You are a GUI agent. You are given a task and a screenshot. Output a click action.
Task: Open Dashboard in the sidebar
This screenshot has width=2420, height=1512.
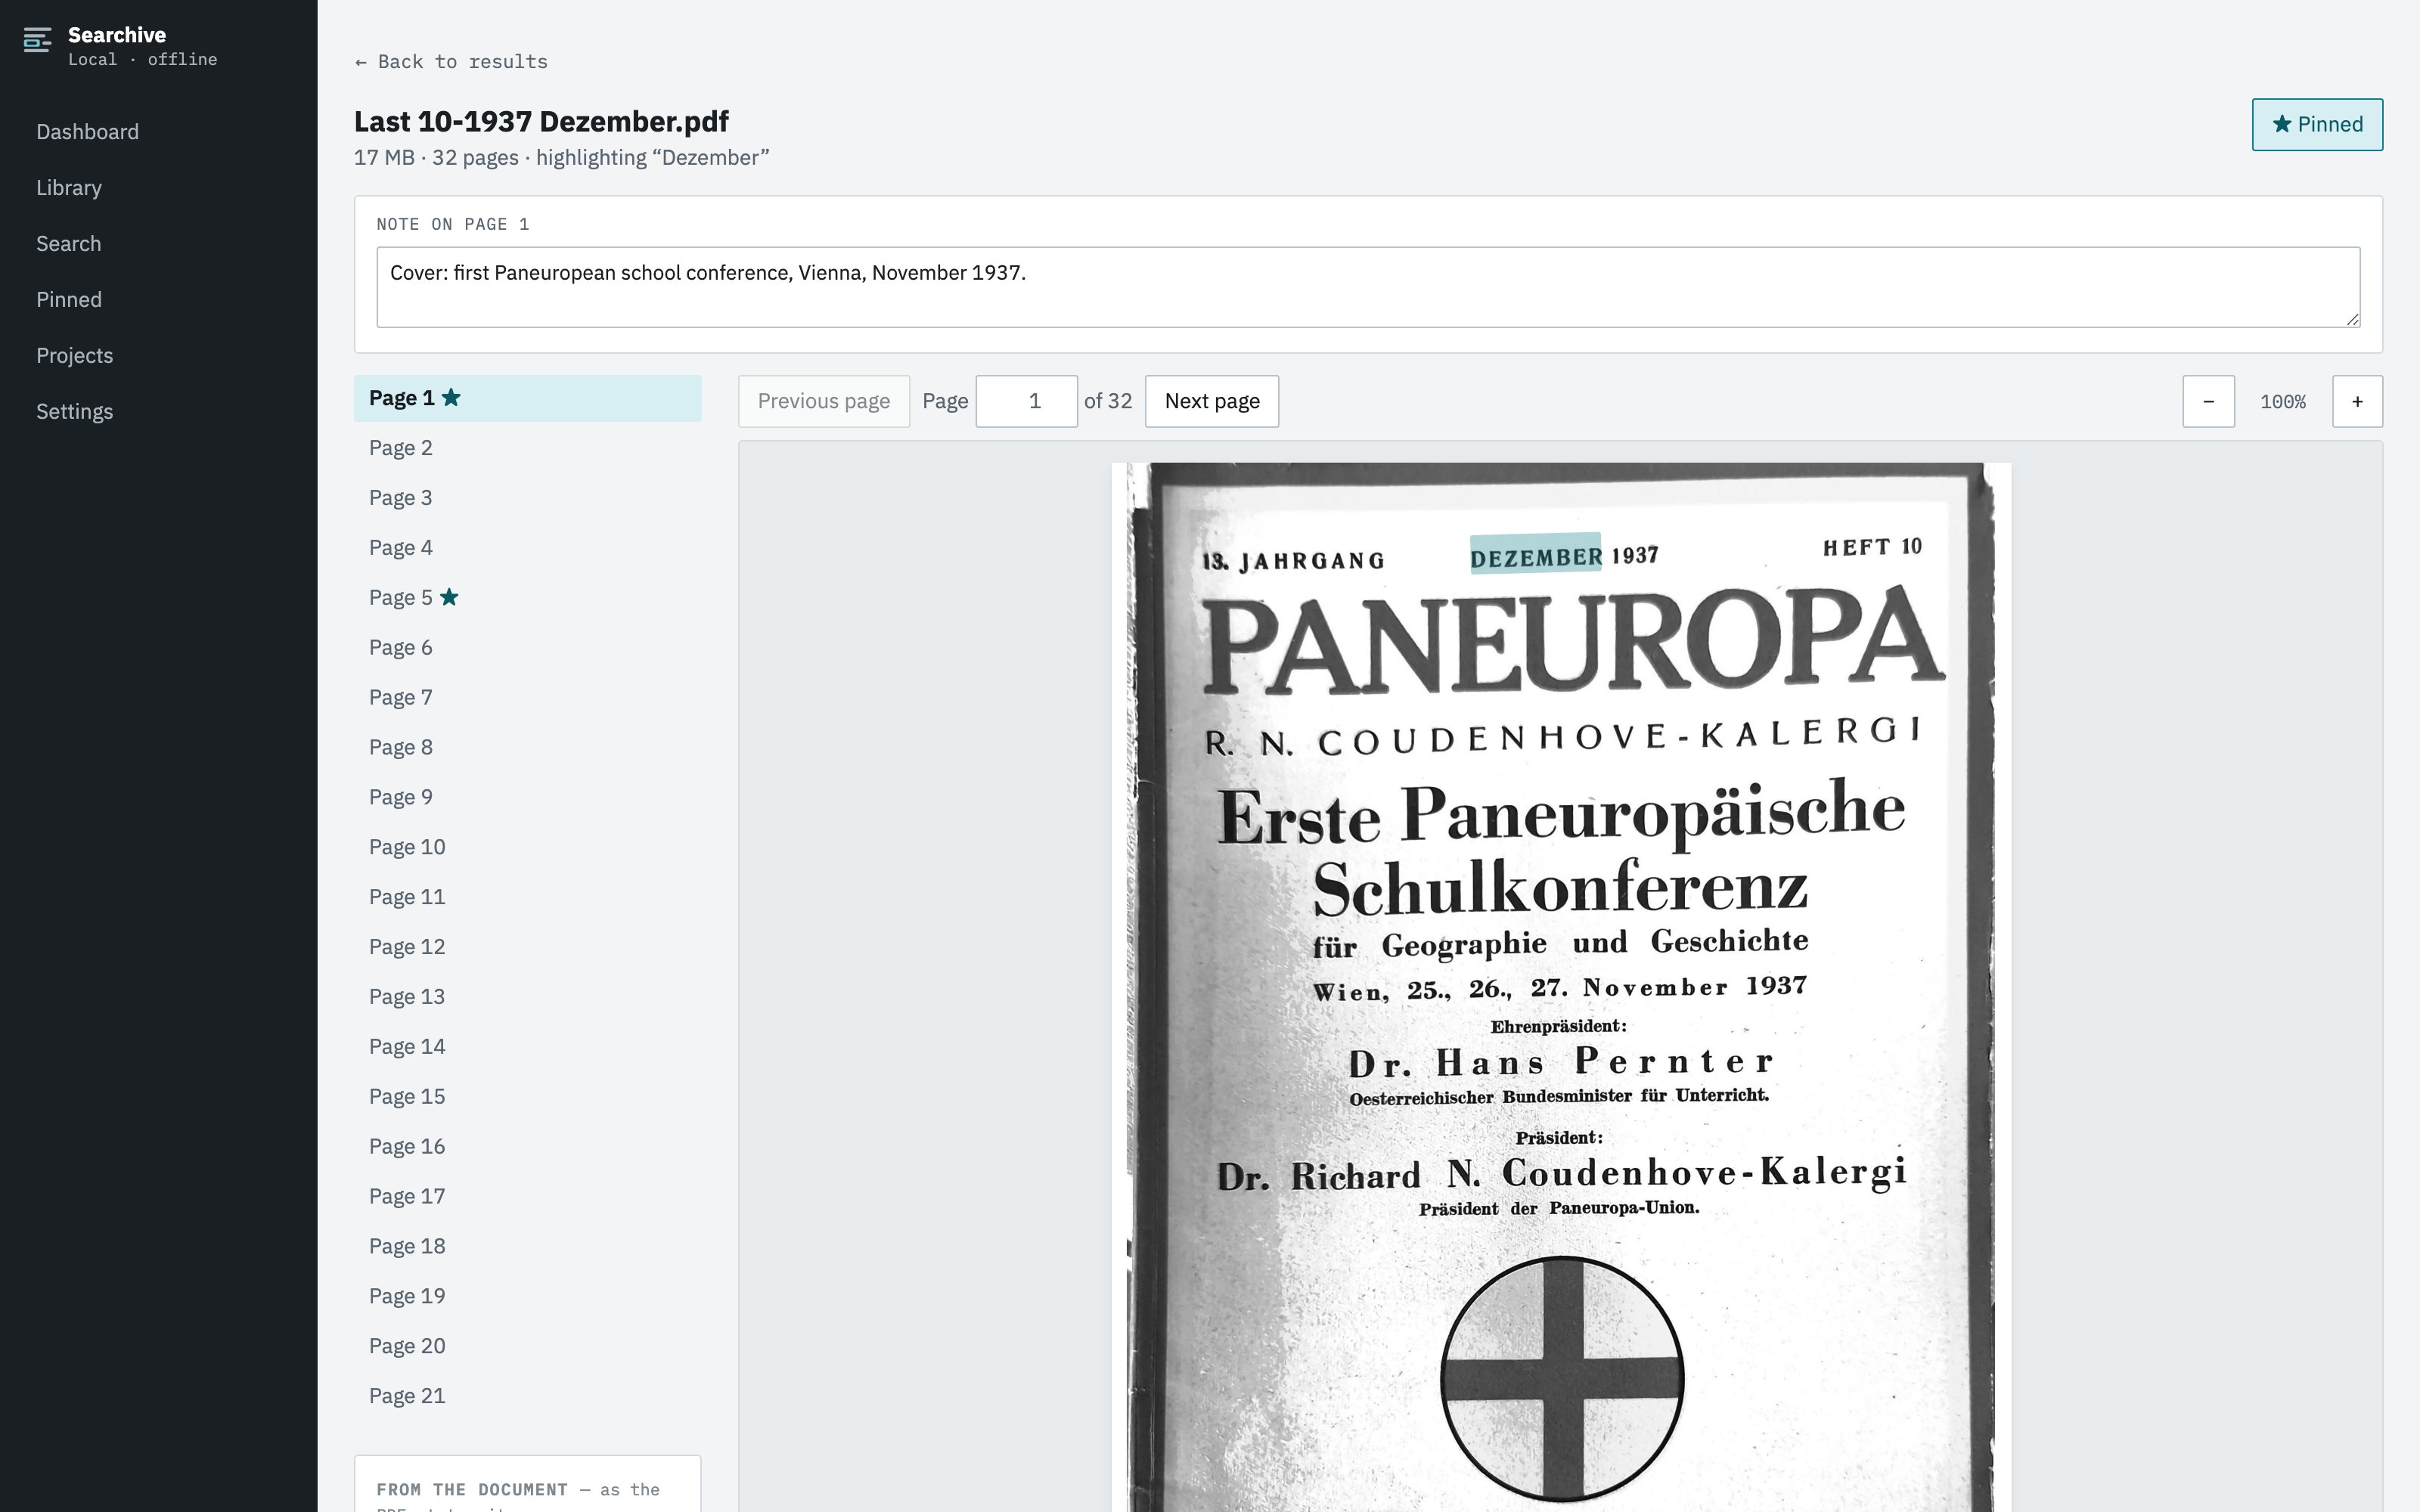[87, 132]
